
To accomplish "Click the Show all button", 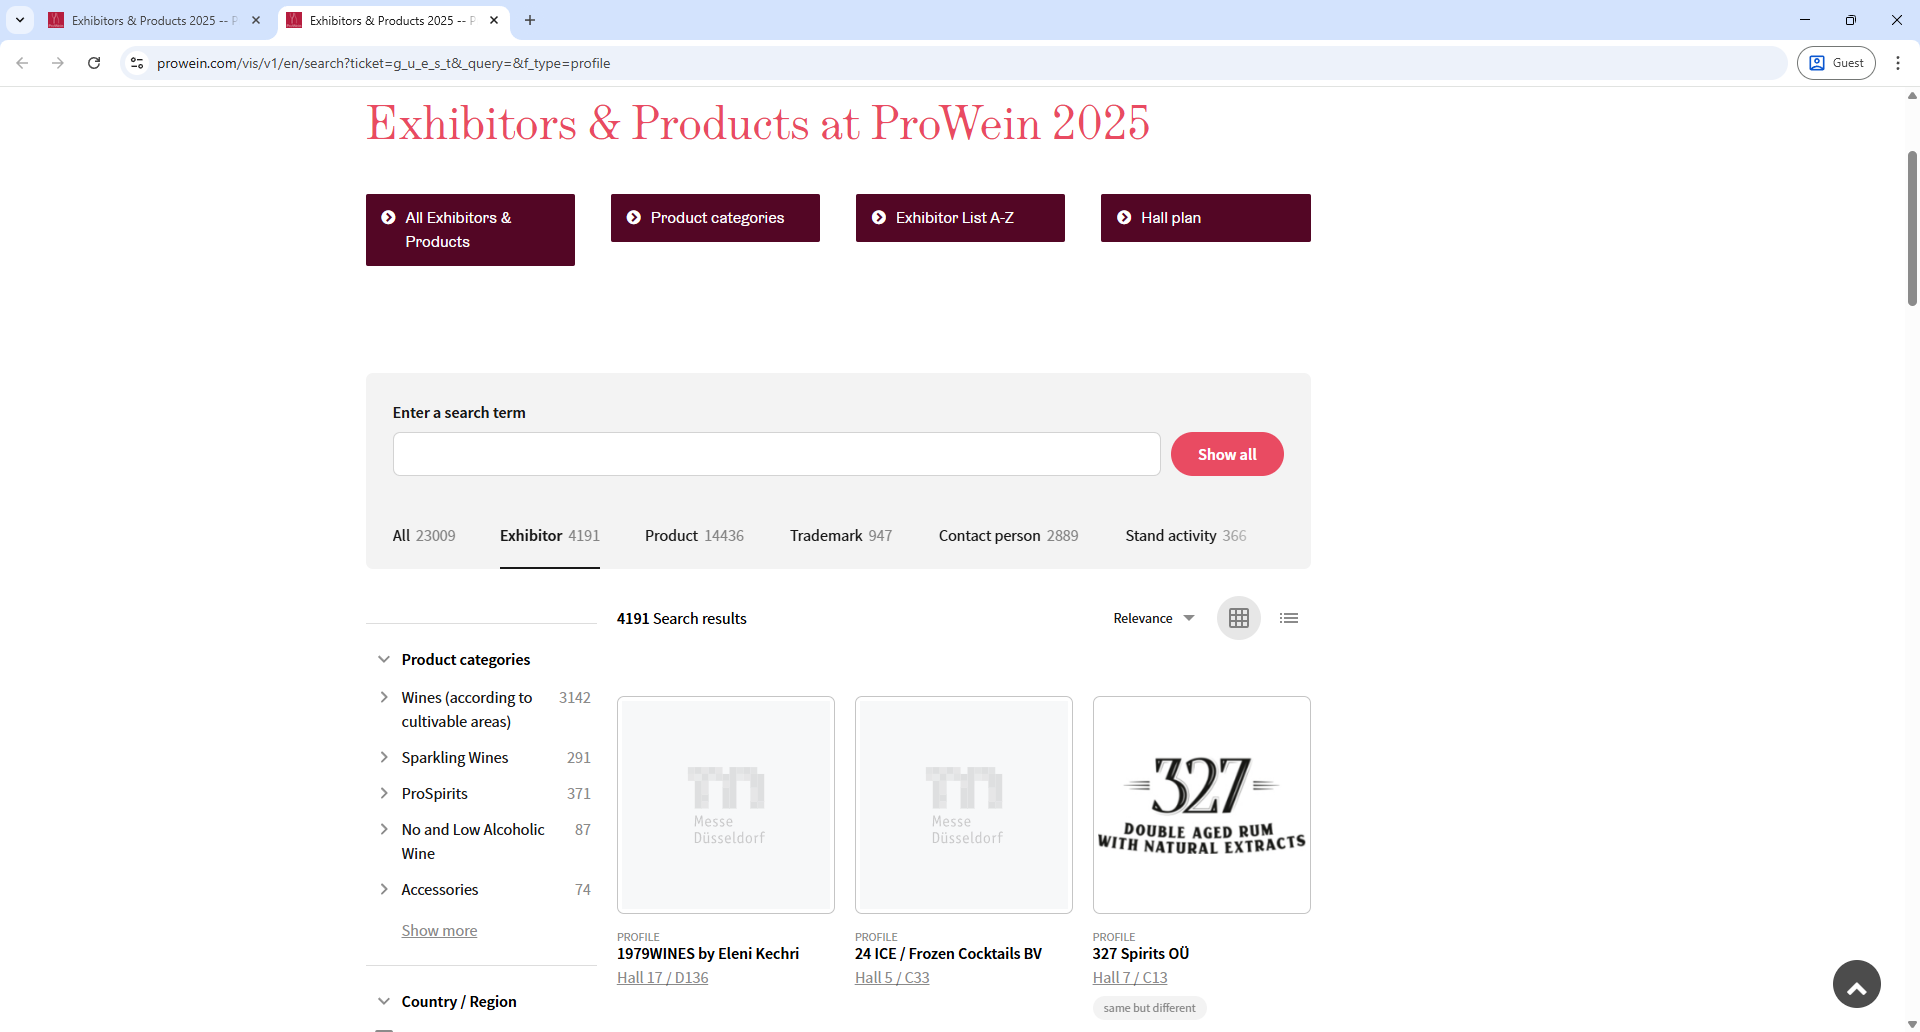I will click(x=1227, y=453).
